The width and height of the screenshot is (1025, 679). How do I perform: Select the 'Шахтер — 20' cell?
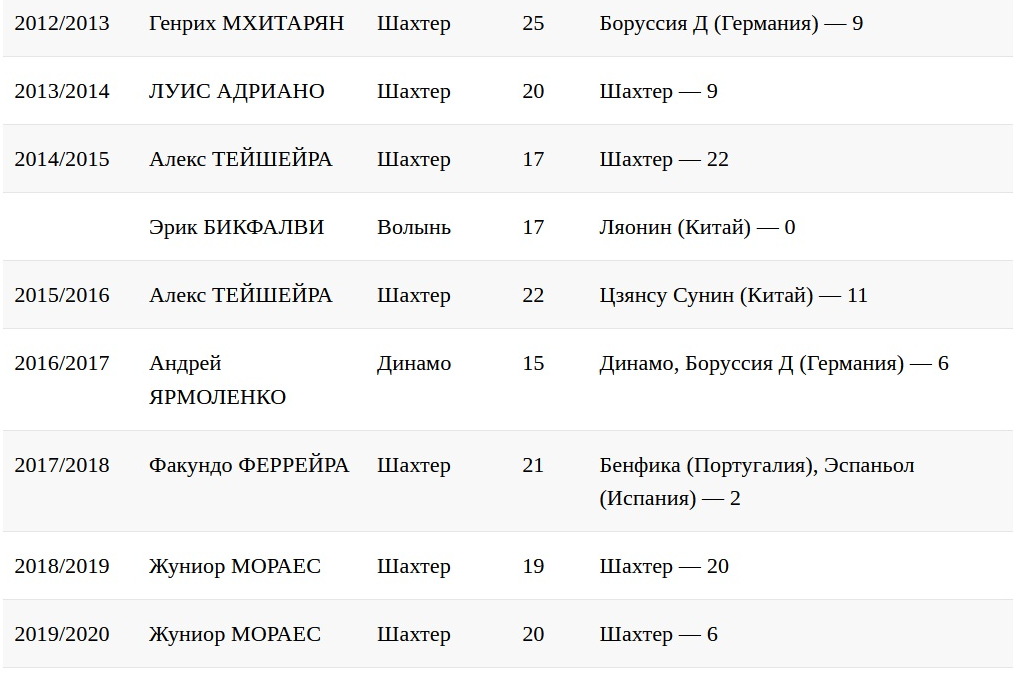(x=664, y=566)
